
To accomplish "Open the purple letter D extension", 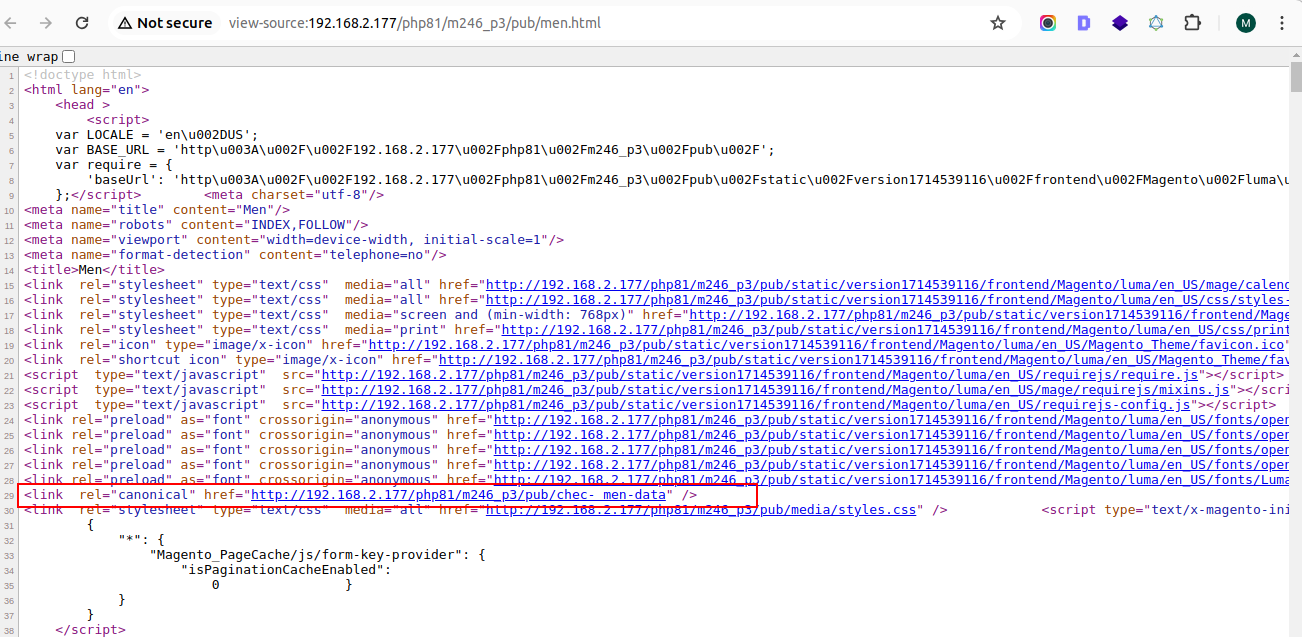I will (x=1083, y=22).
